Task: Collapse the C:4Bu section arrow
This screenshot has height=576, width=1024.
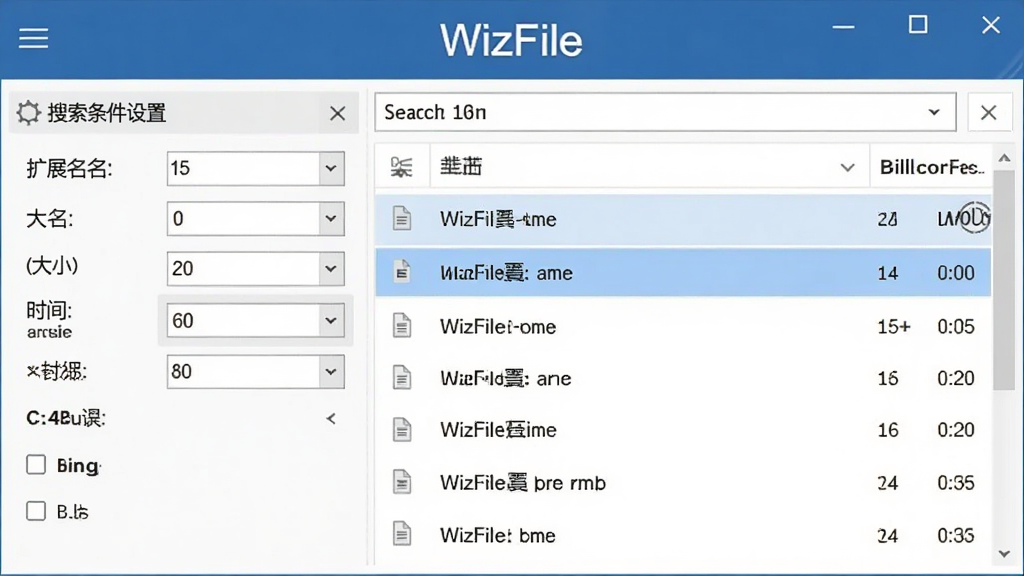Action: [x=331, y=419]
